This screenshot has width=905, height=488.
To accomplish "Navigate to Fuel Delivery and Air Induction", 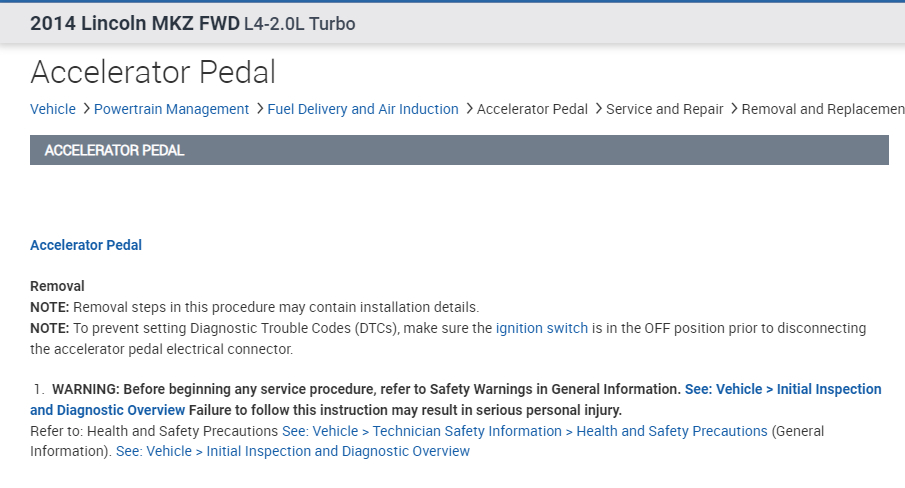I will click(x=363, y=109).
